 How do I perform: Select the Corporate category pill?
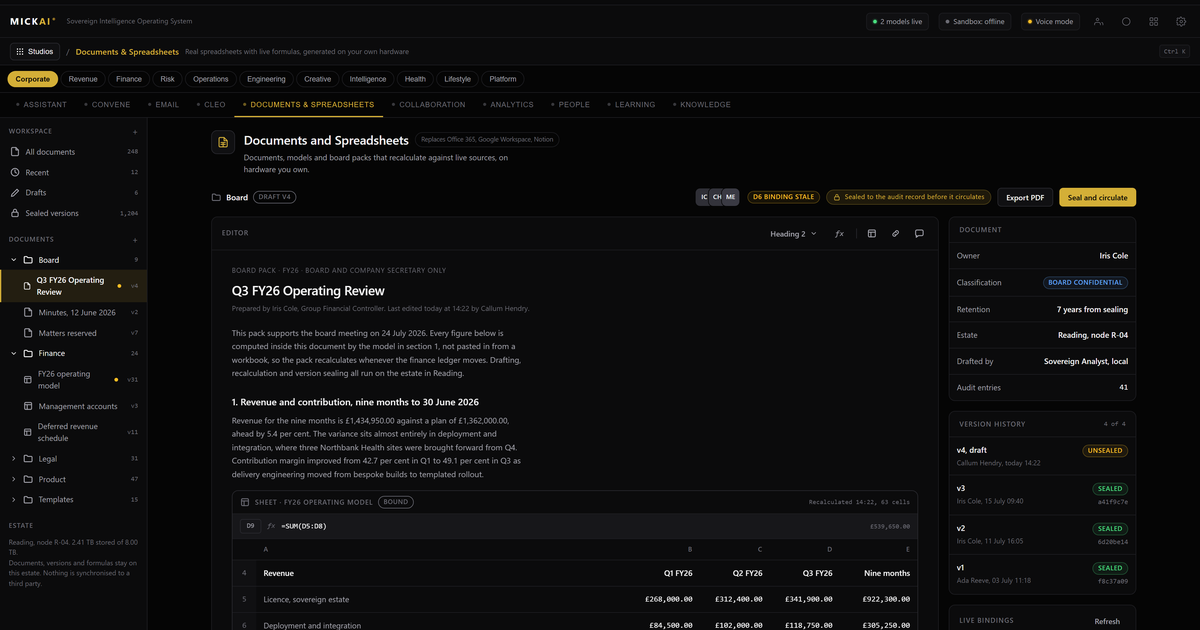coord(33,79)
